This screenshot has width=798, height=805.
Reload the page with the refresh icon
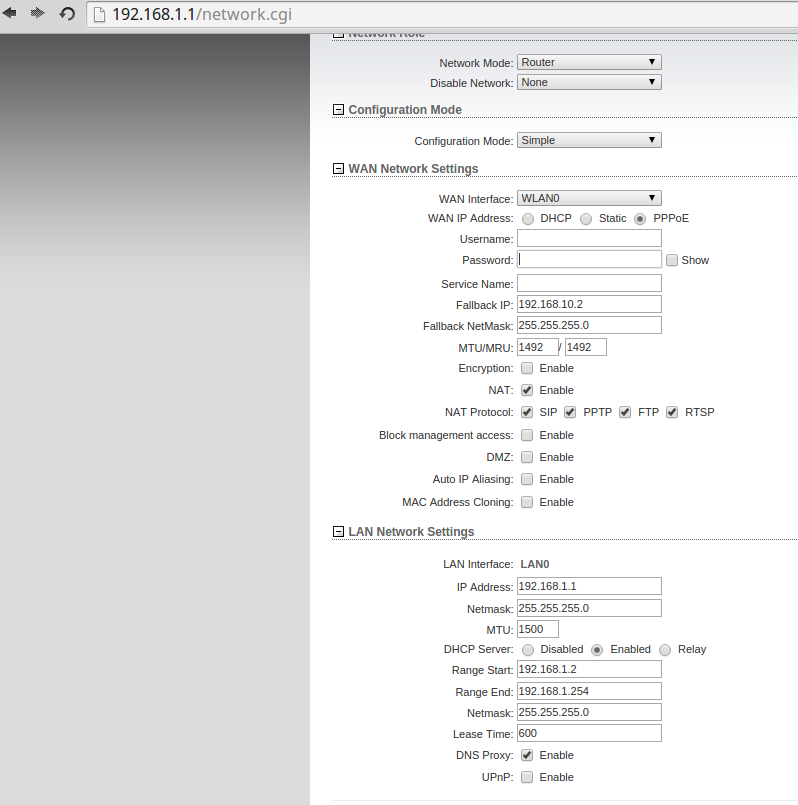(x=67, y=14)
